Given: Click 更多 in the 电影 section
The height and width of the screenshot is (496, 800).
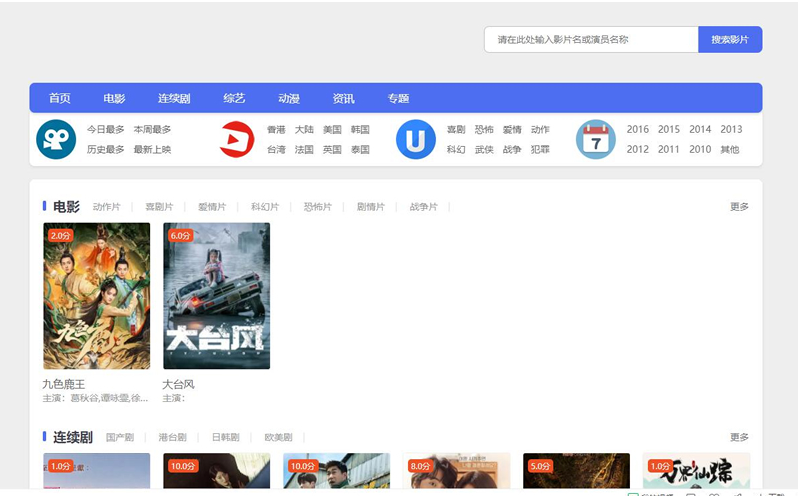Looking at the screenshot, I should [739, 207].
